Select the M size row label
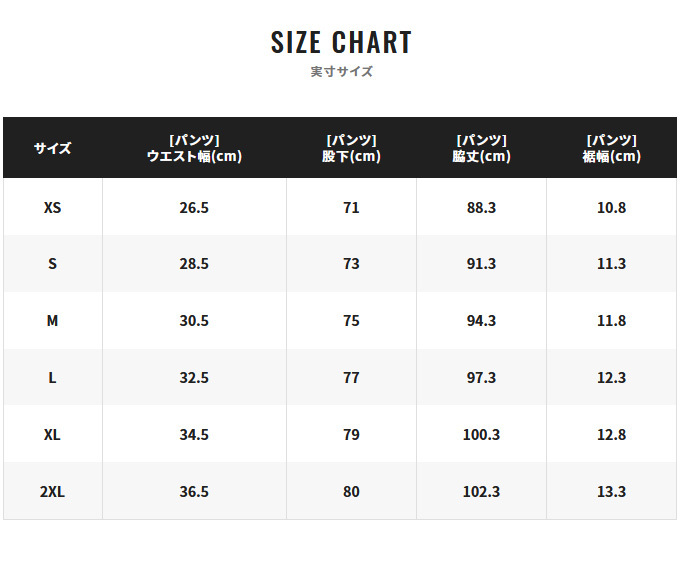Viewport: 680px width, 565px height. 52,321
